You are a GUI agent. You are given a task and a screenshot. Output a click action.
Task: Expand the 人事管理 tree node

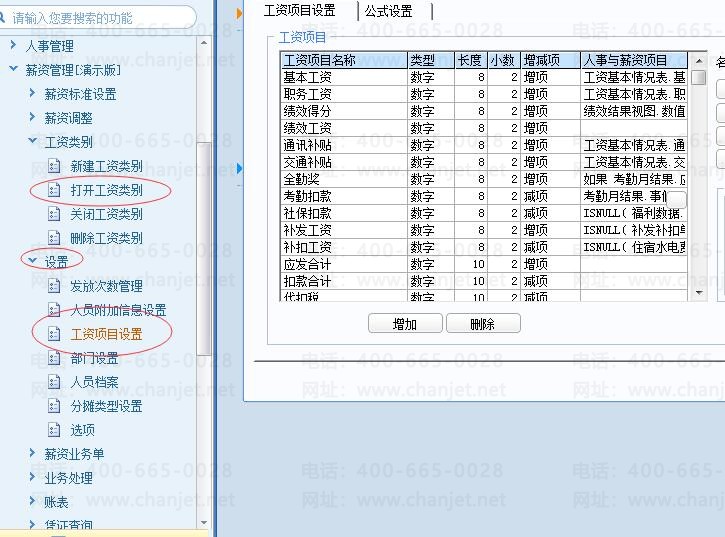tap(13, 45)
